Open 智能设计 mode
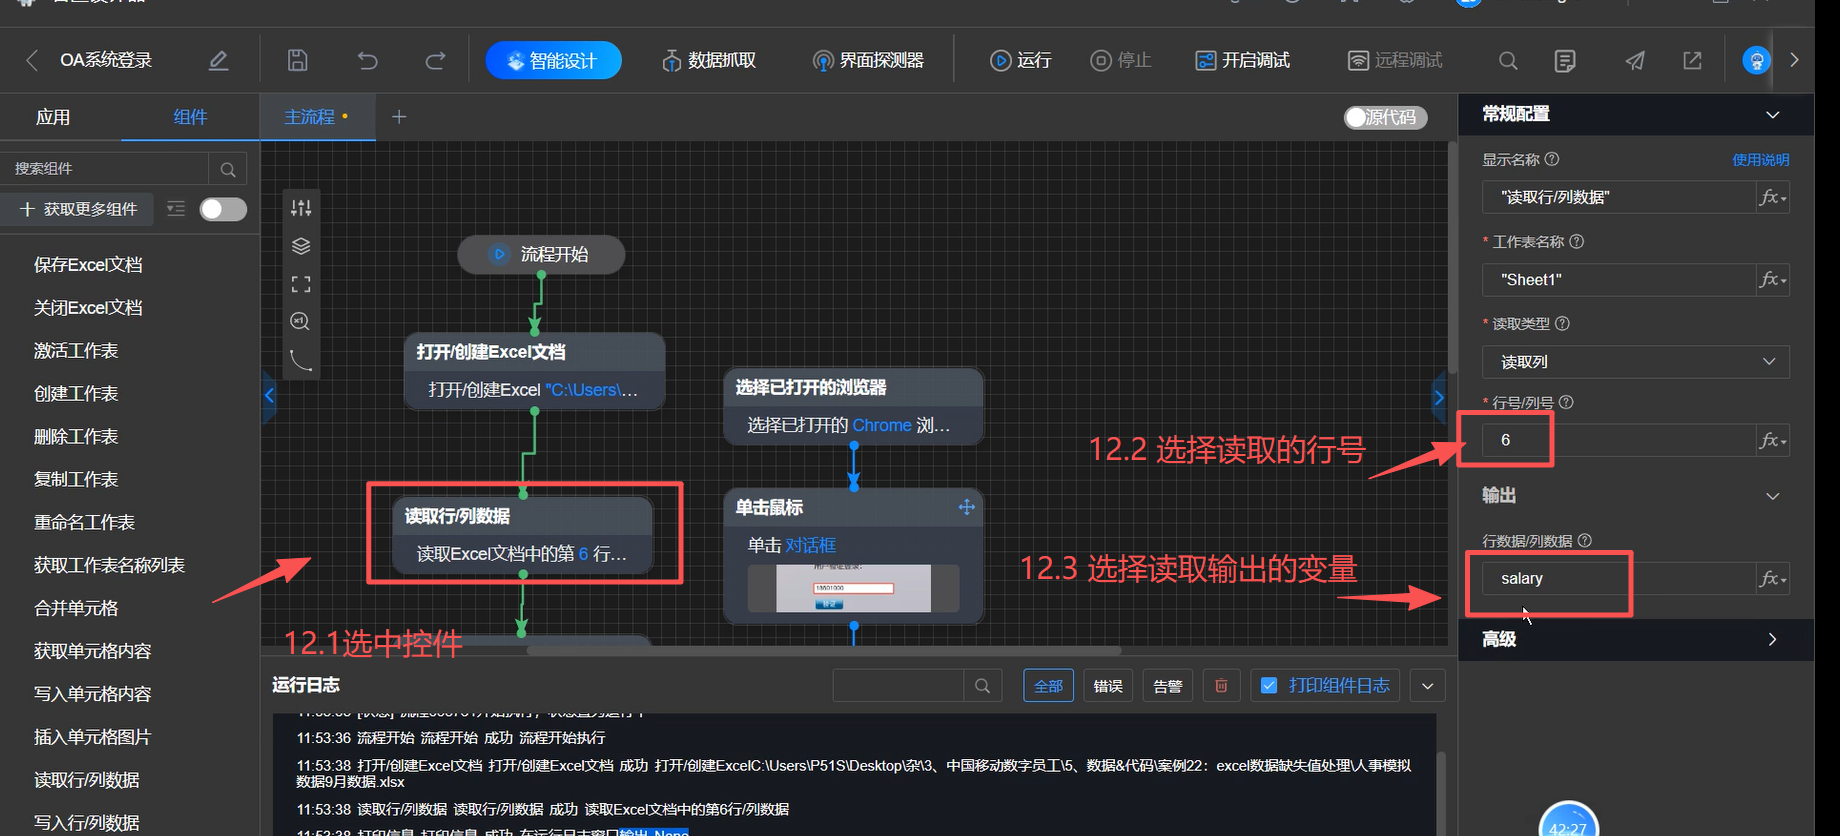Image resolution: width=1840 pixels, height=836 pixels. [553, 60]
